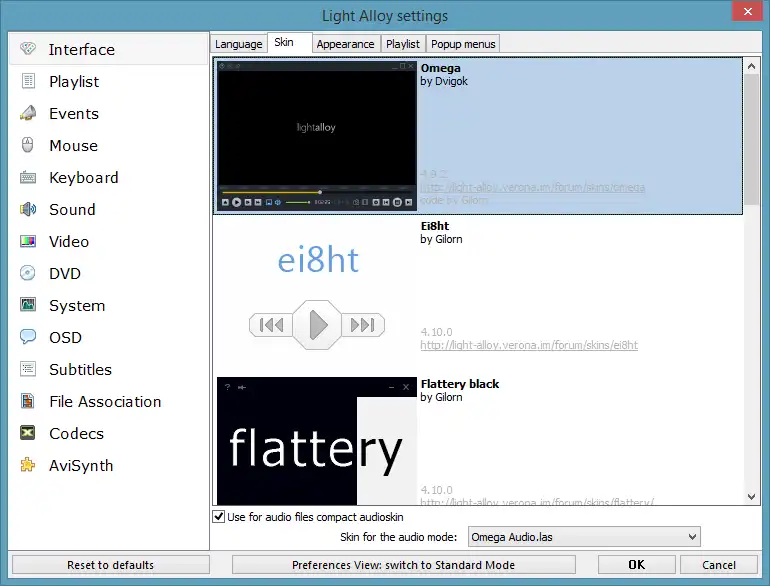Go to Keyboard settings label

click(84, 177)
